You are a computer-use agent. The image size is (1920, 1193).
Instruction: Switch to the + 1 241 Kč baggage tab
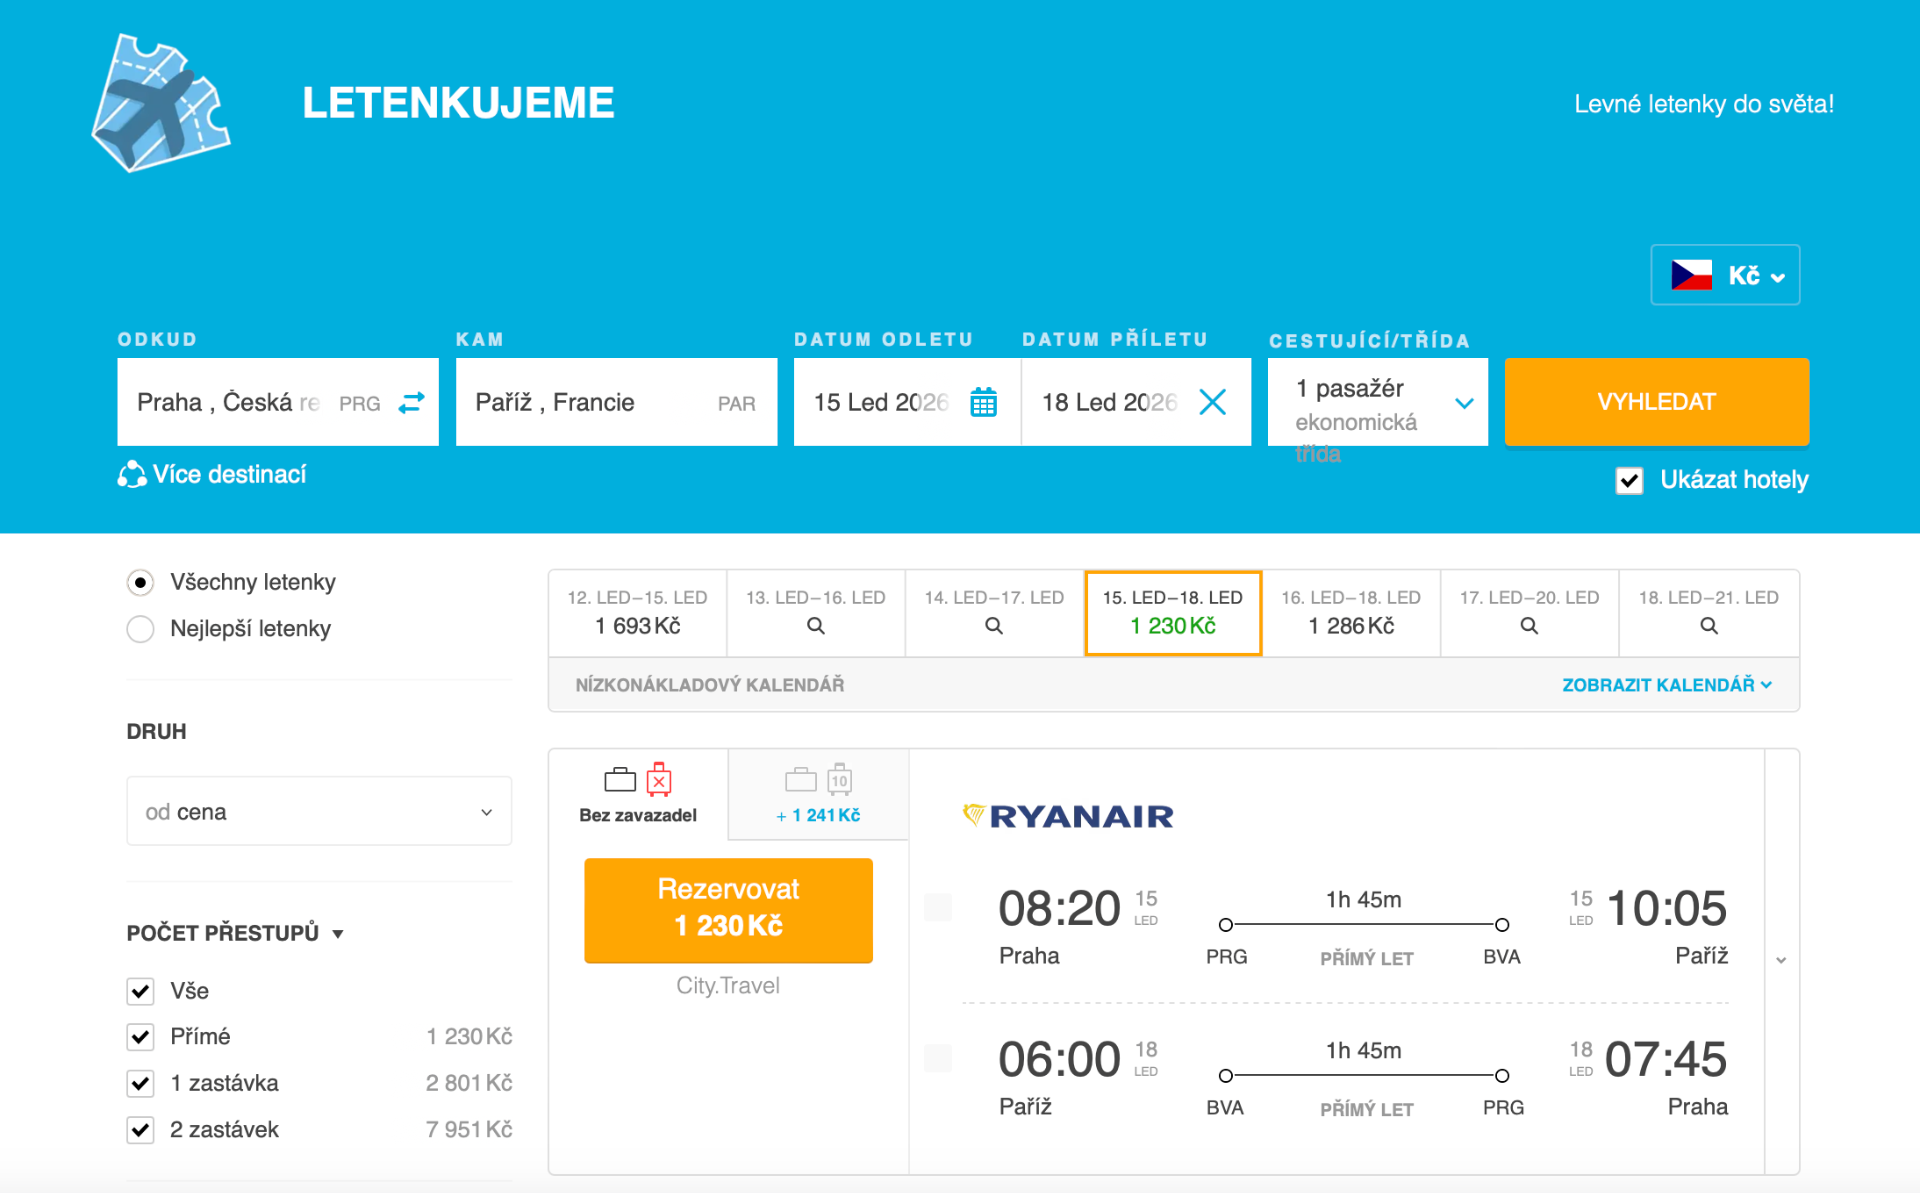click(818, 795)
